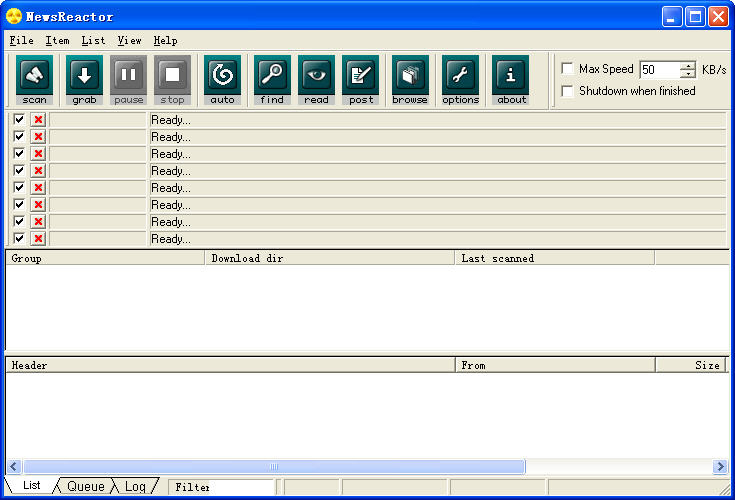Click red X on sixth connection row
The width and height of the screenshot is (735, 500).
click(38, 205)
